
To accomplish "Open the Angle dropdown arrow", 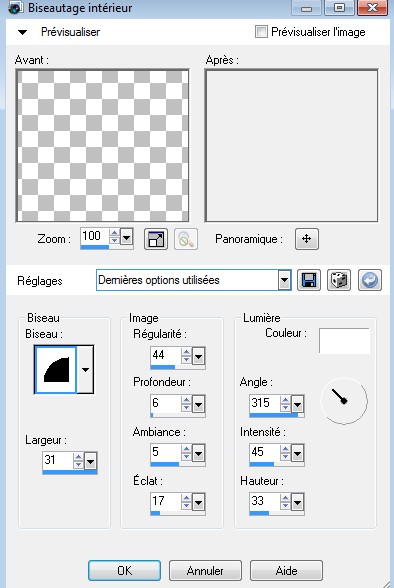I will pyautogui.click(x=297, y=405).
